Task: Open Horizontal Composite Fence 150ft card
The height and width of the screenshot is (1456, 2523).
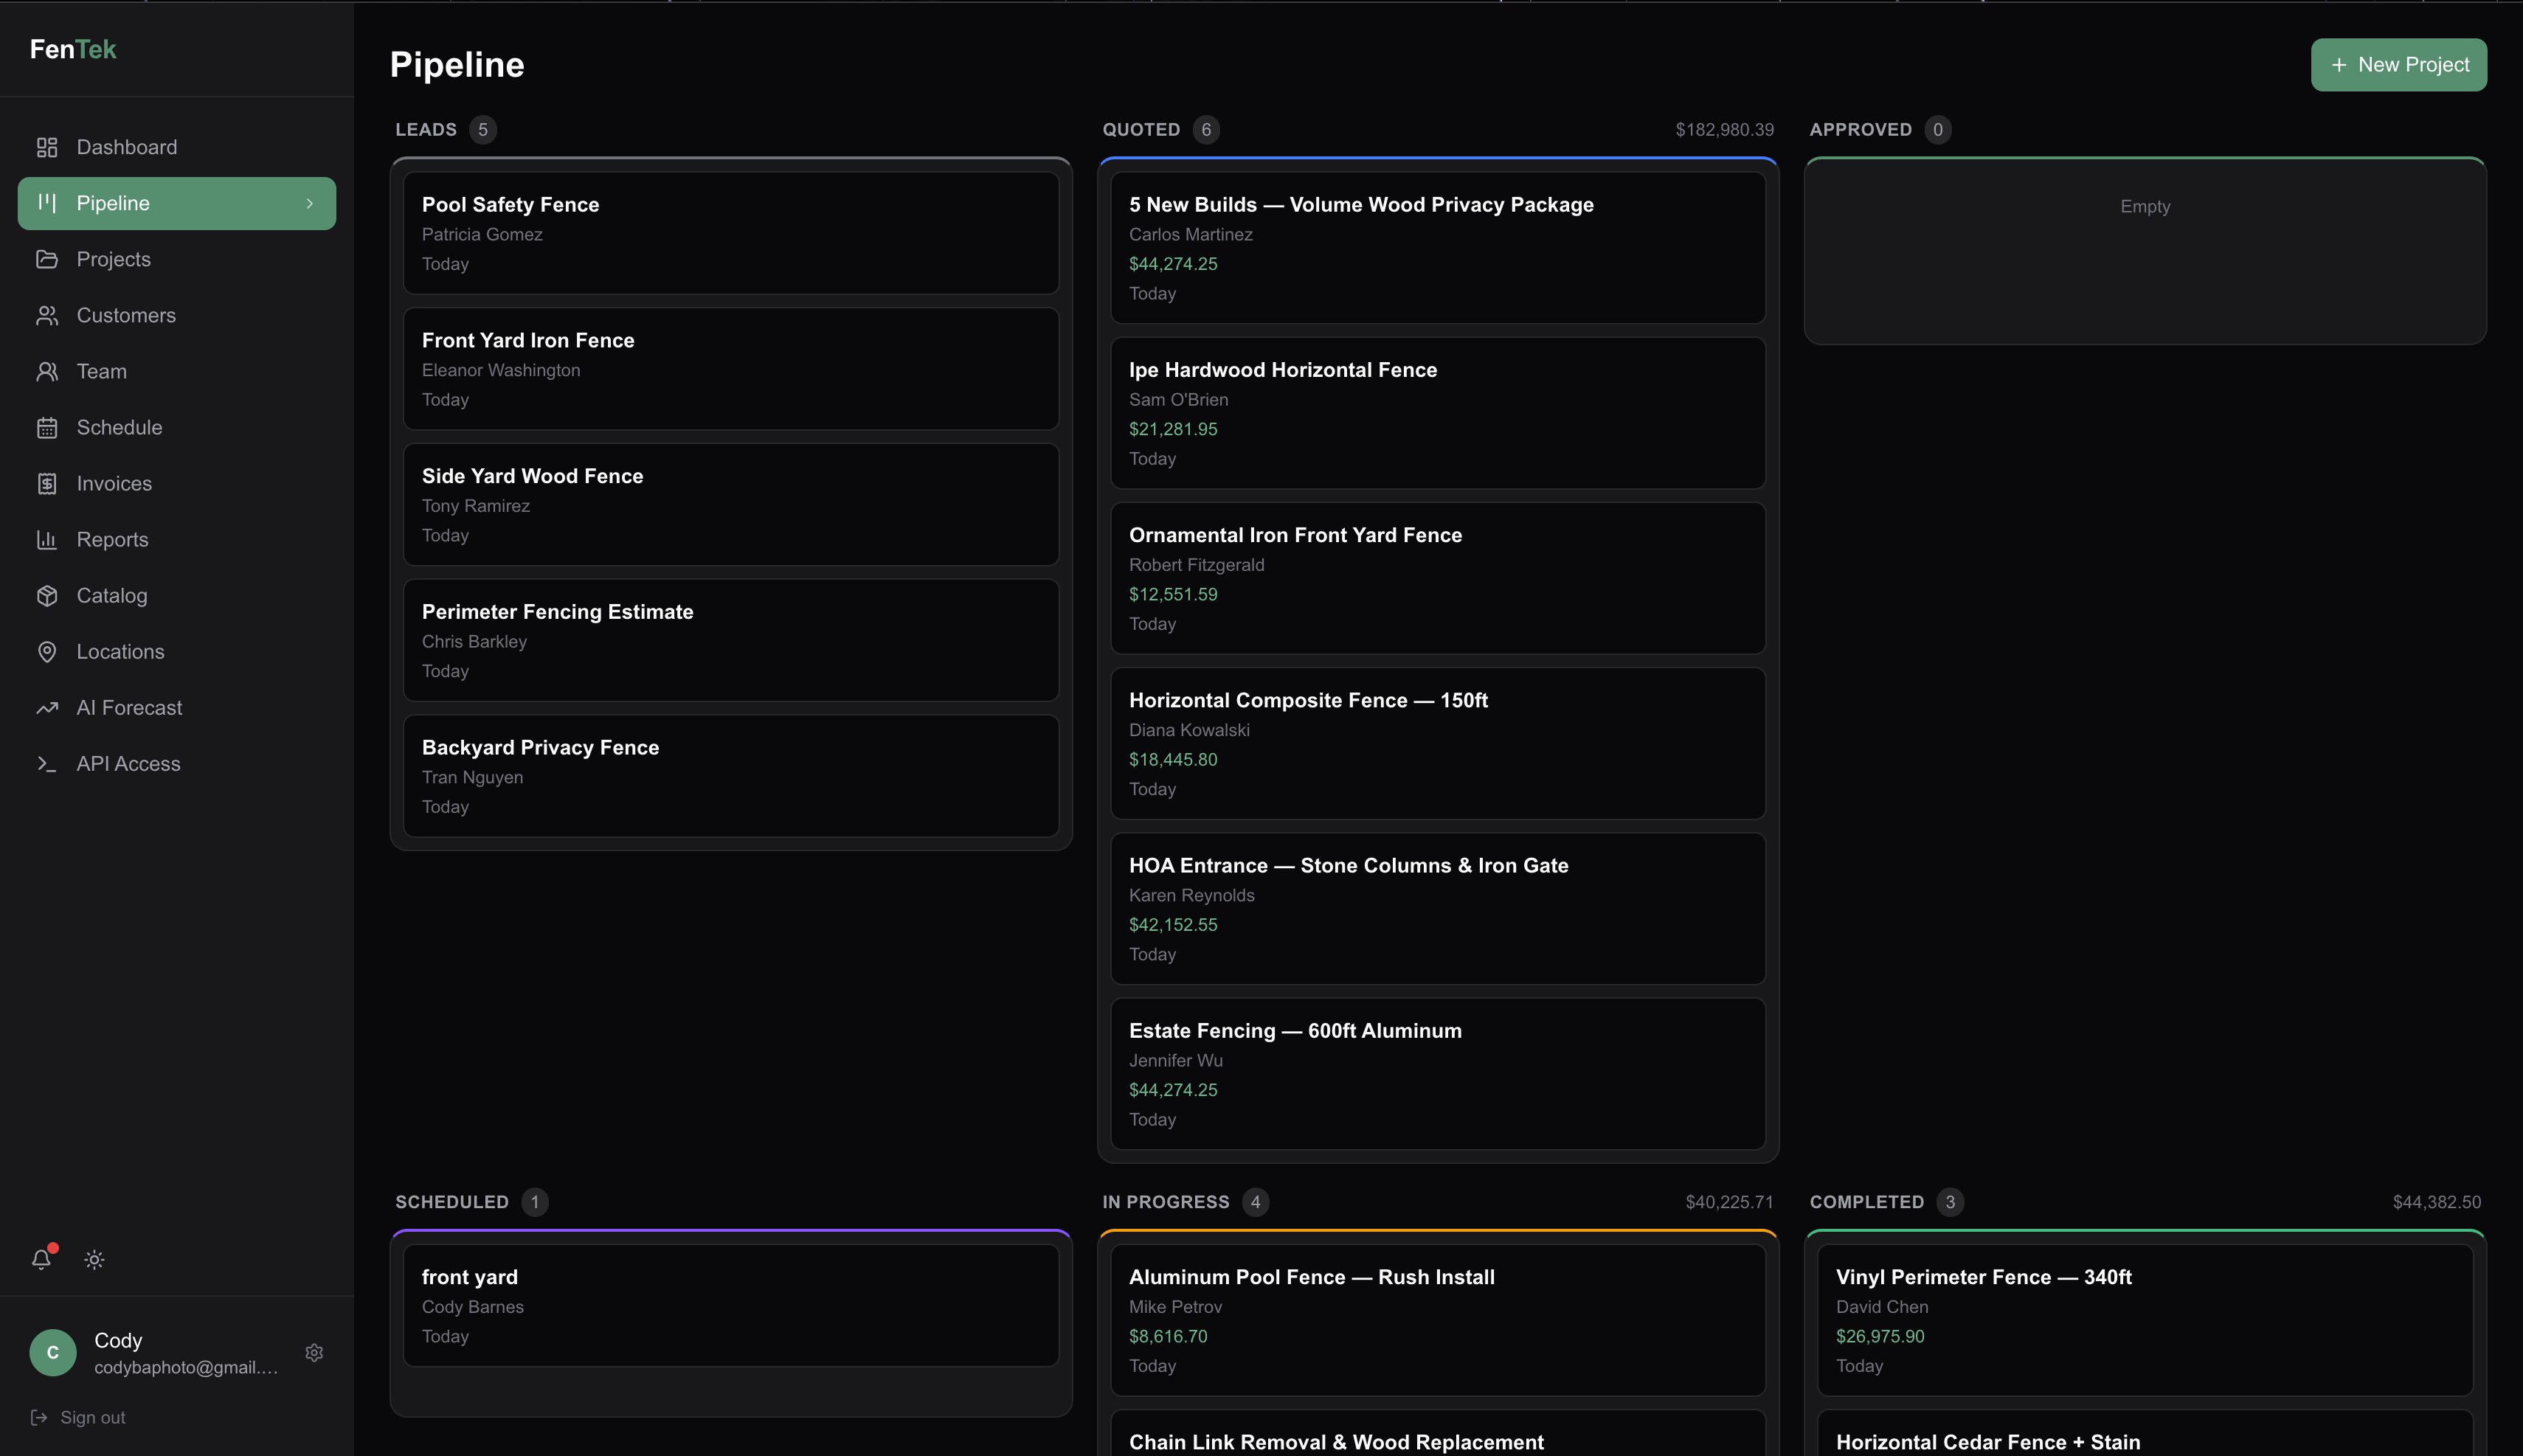Action: click(1438, 743)
